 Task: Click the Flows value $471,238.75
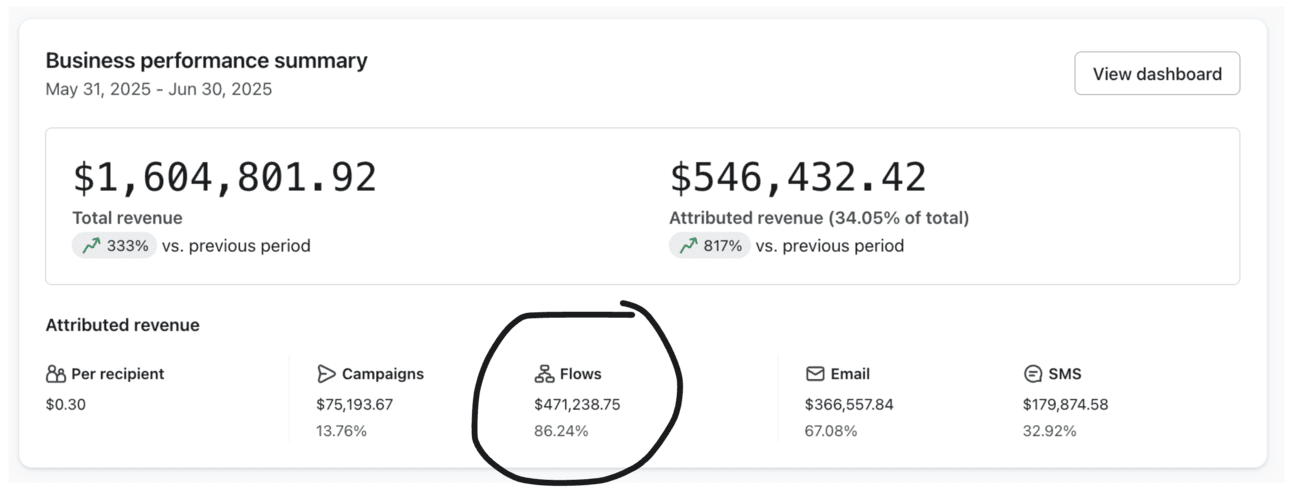(578, 405)
